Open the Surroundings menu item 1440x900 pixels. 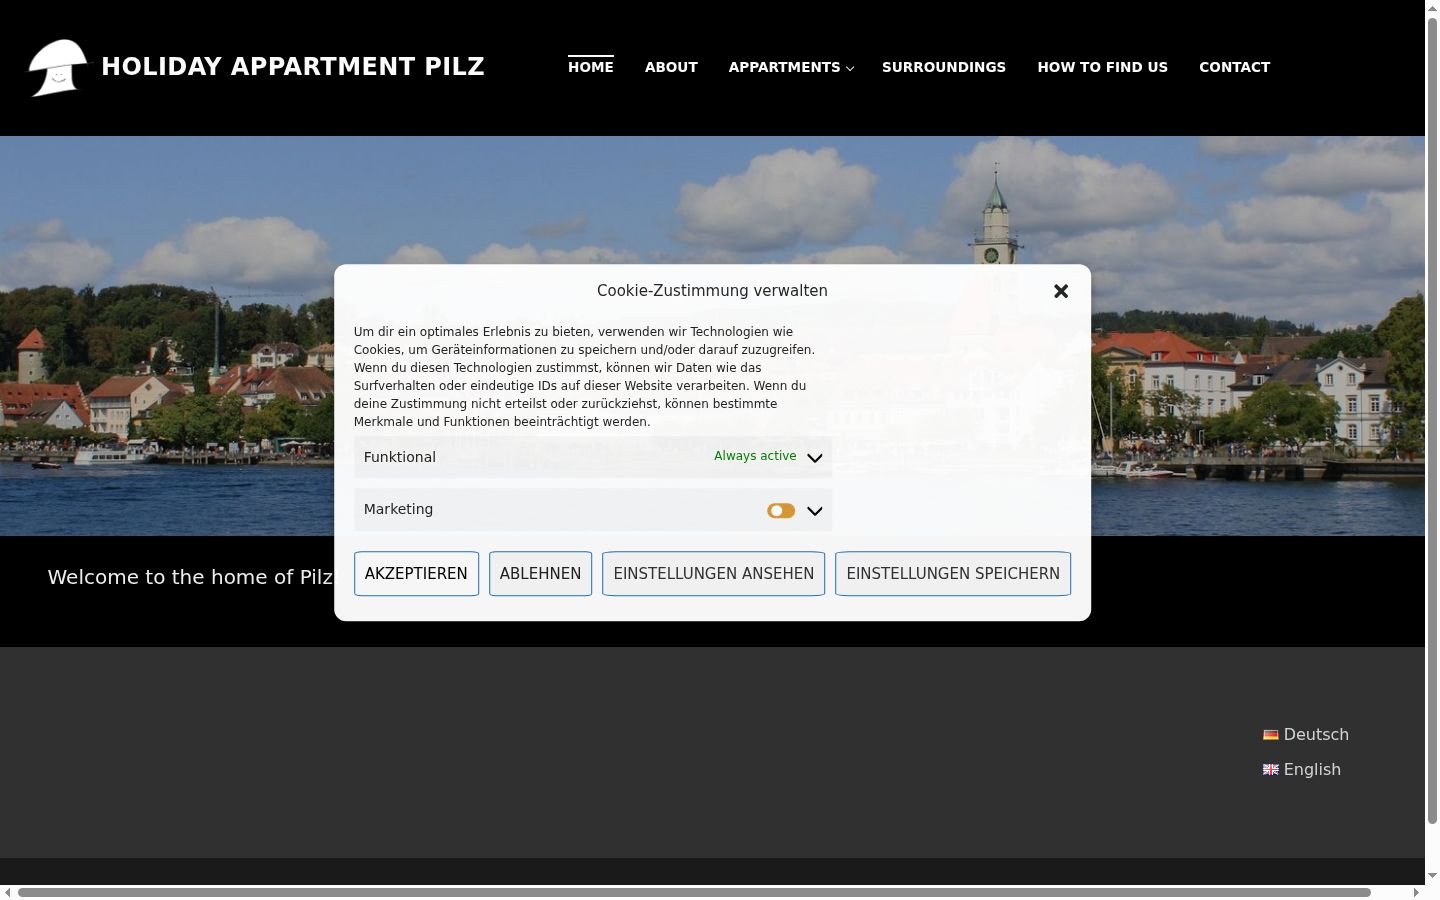click(x=944, y=67)
